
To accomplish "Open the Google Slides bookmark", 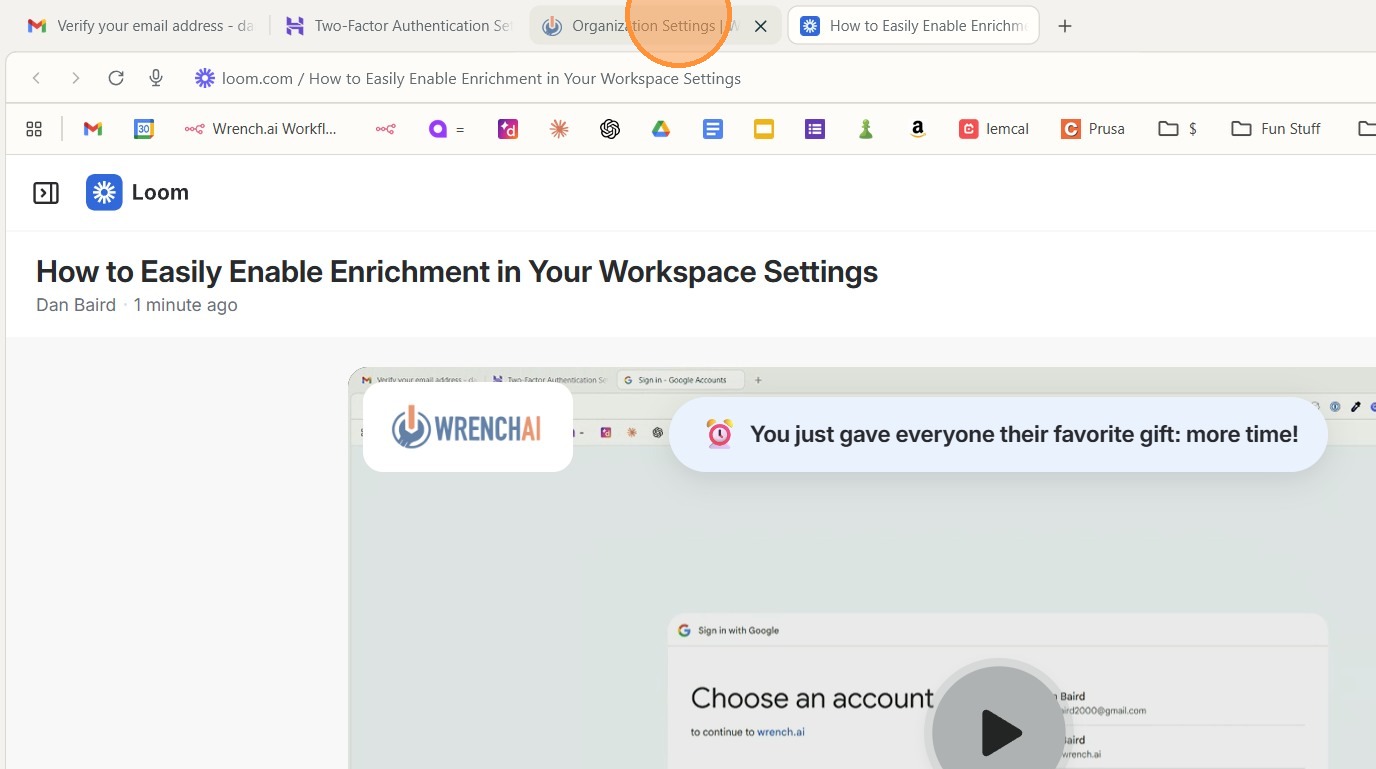I will [764, 129].
